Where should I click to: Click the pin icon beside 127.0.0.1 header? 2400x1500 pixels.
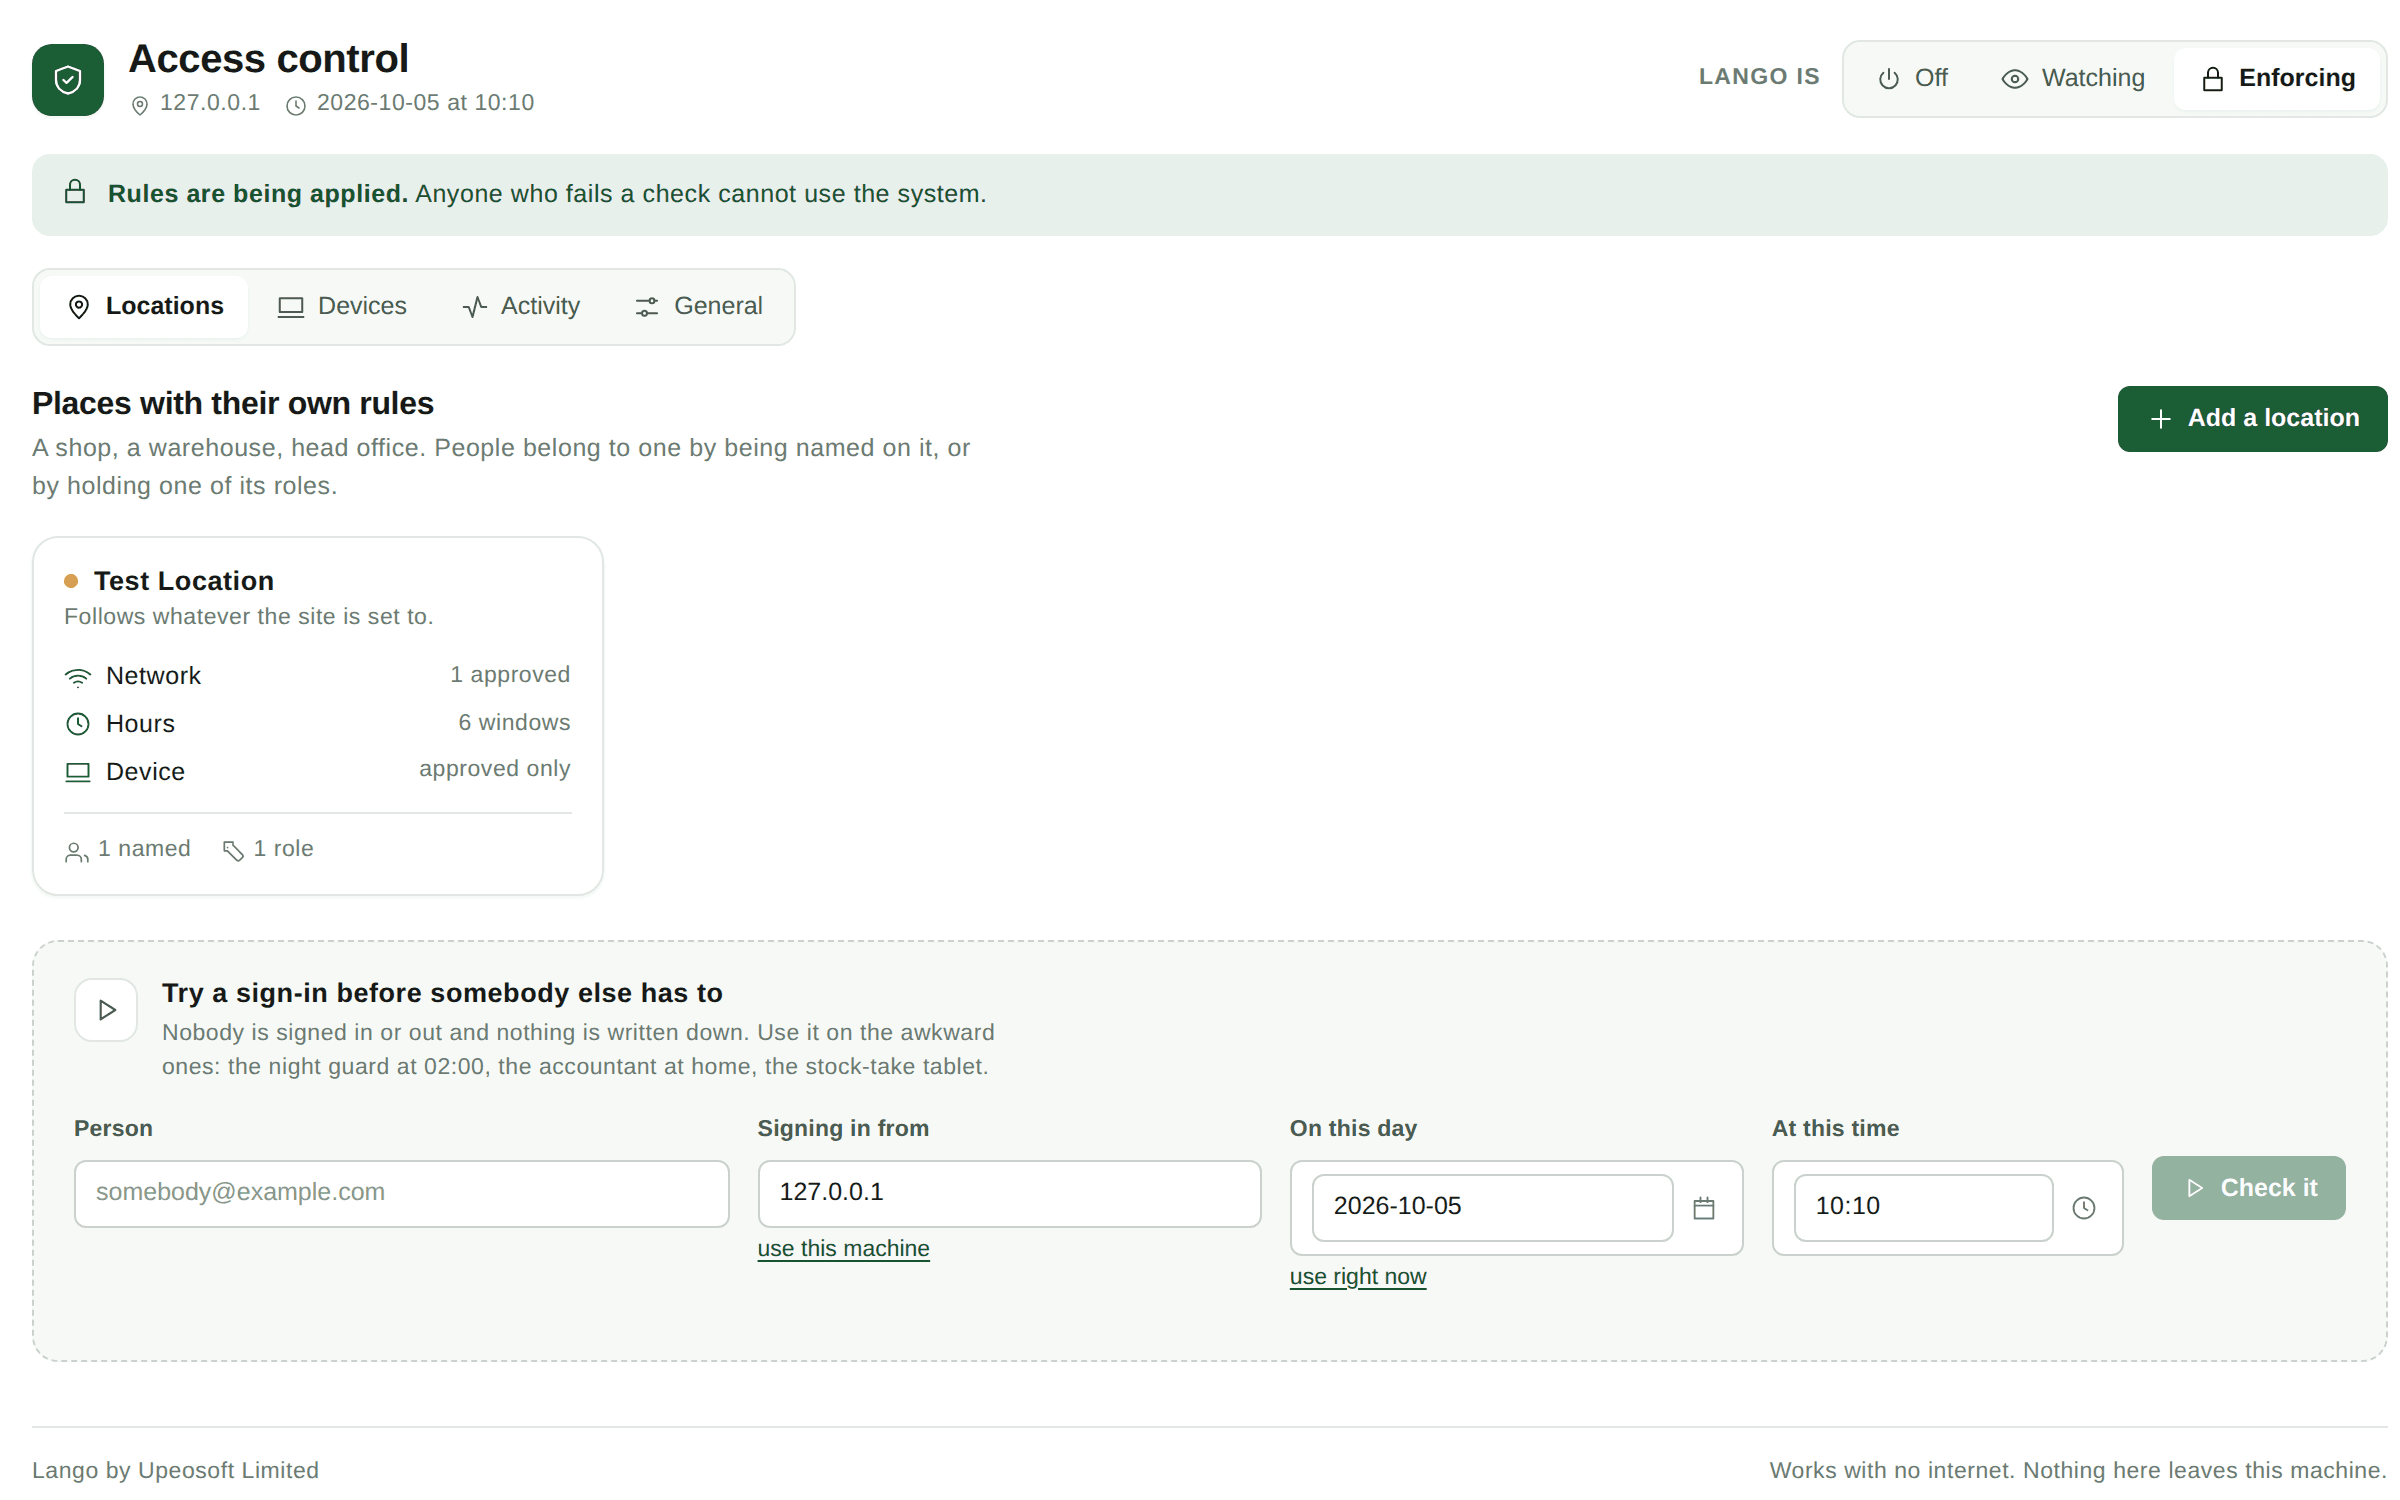click(x=140, y=105)
